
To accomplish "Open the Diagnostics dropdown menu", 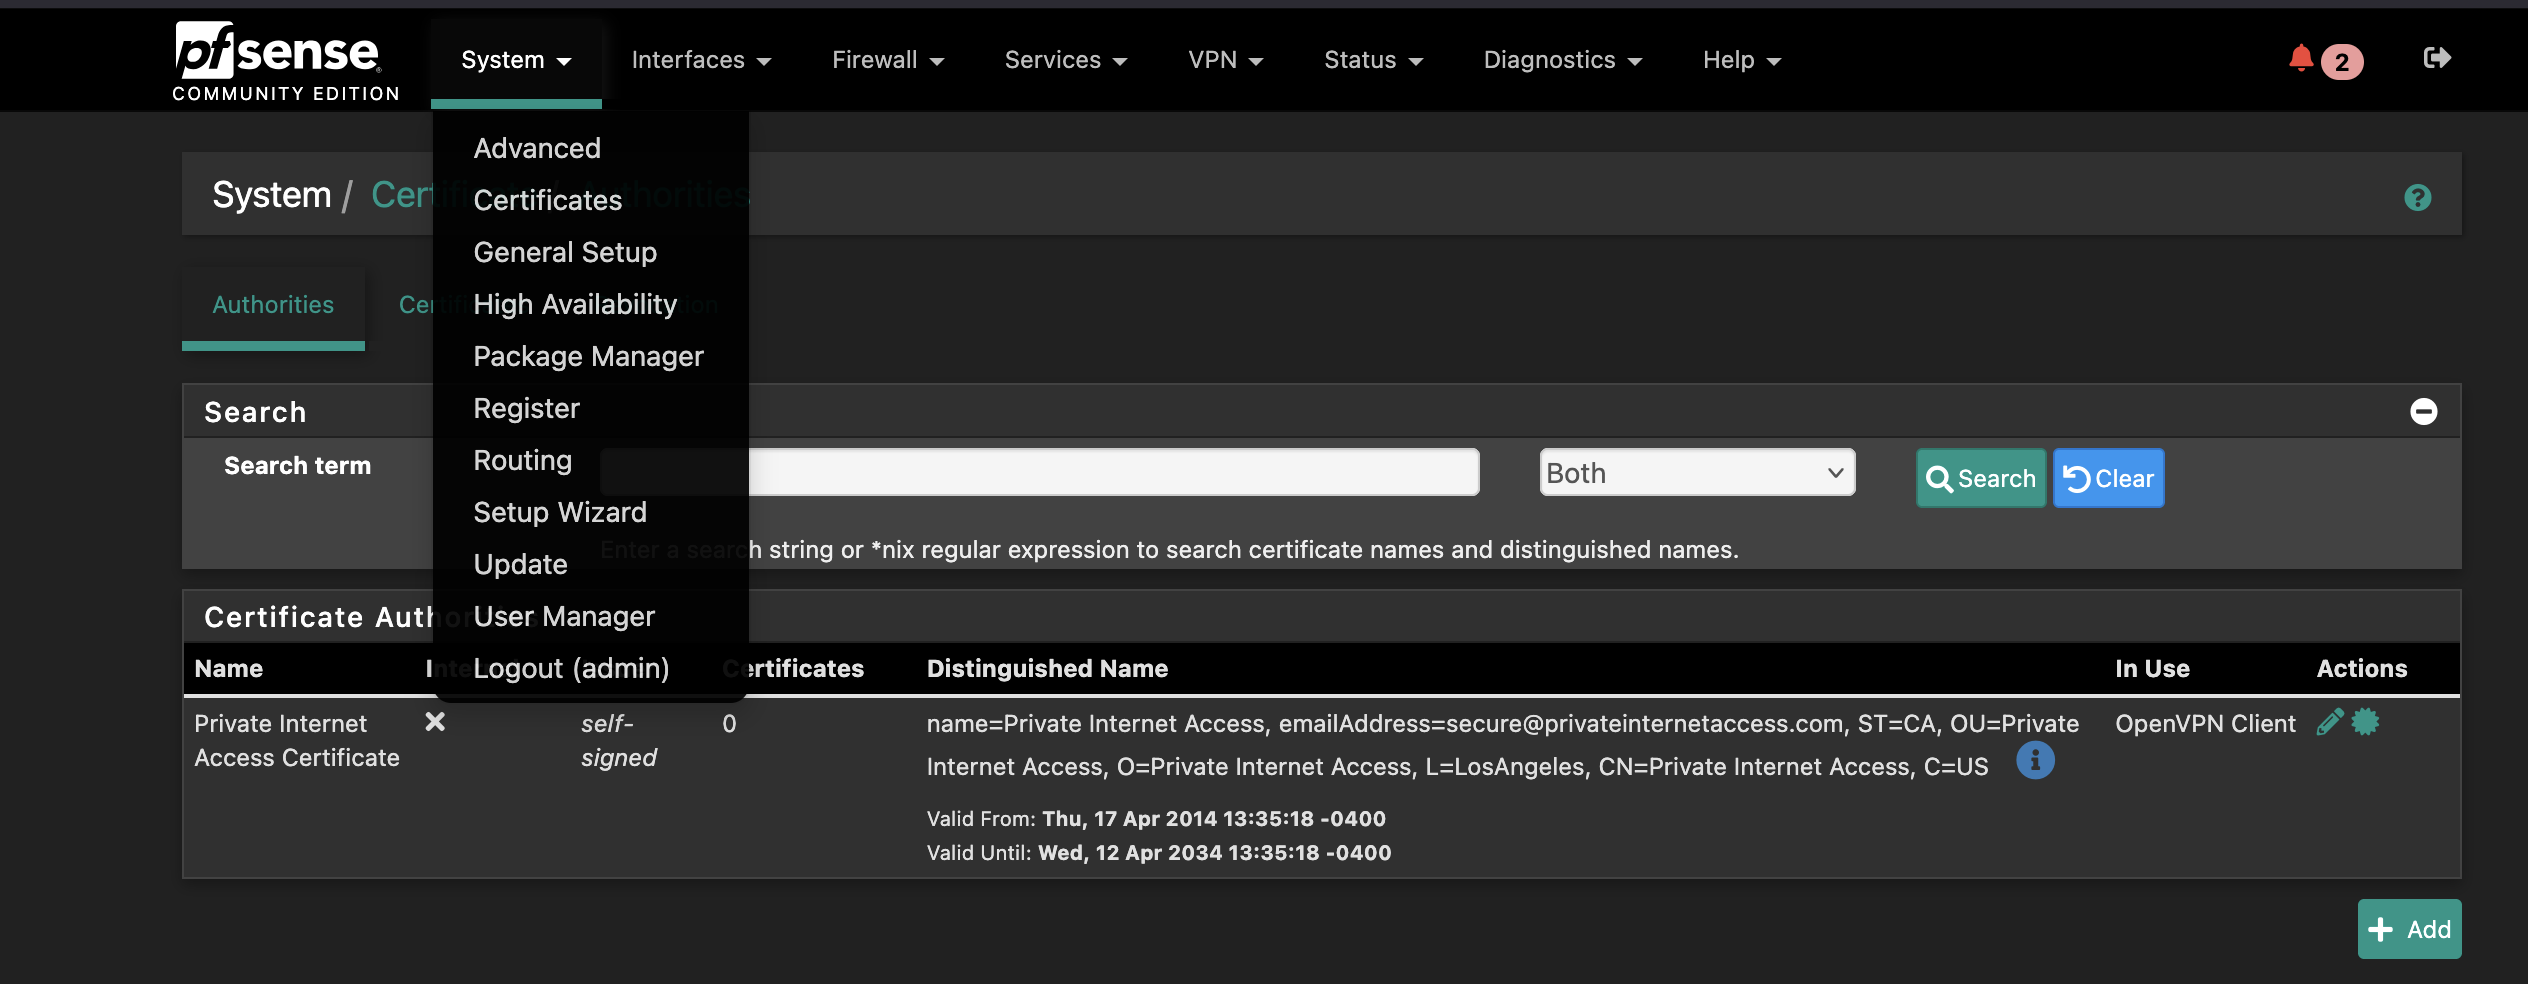I will (x=1562, y=60).
